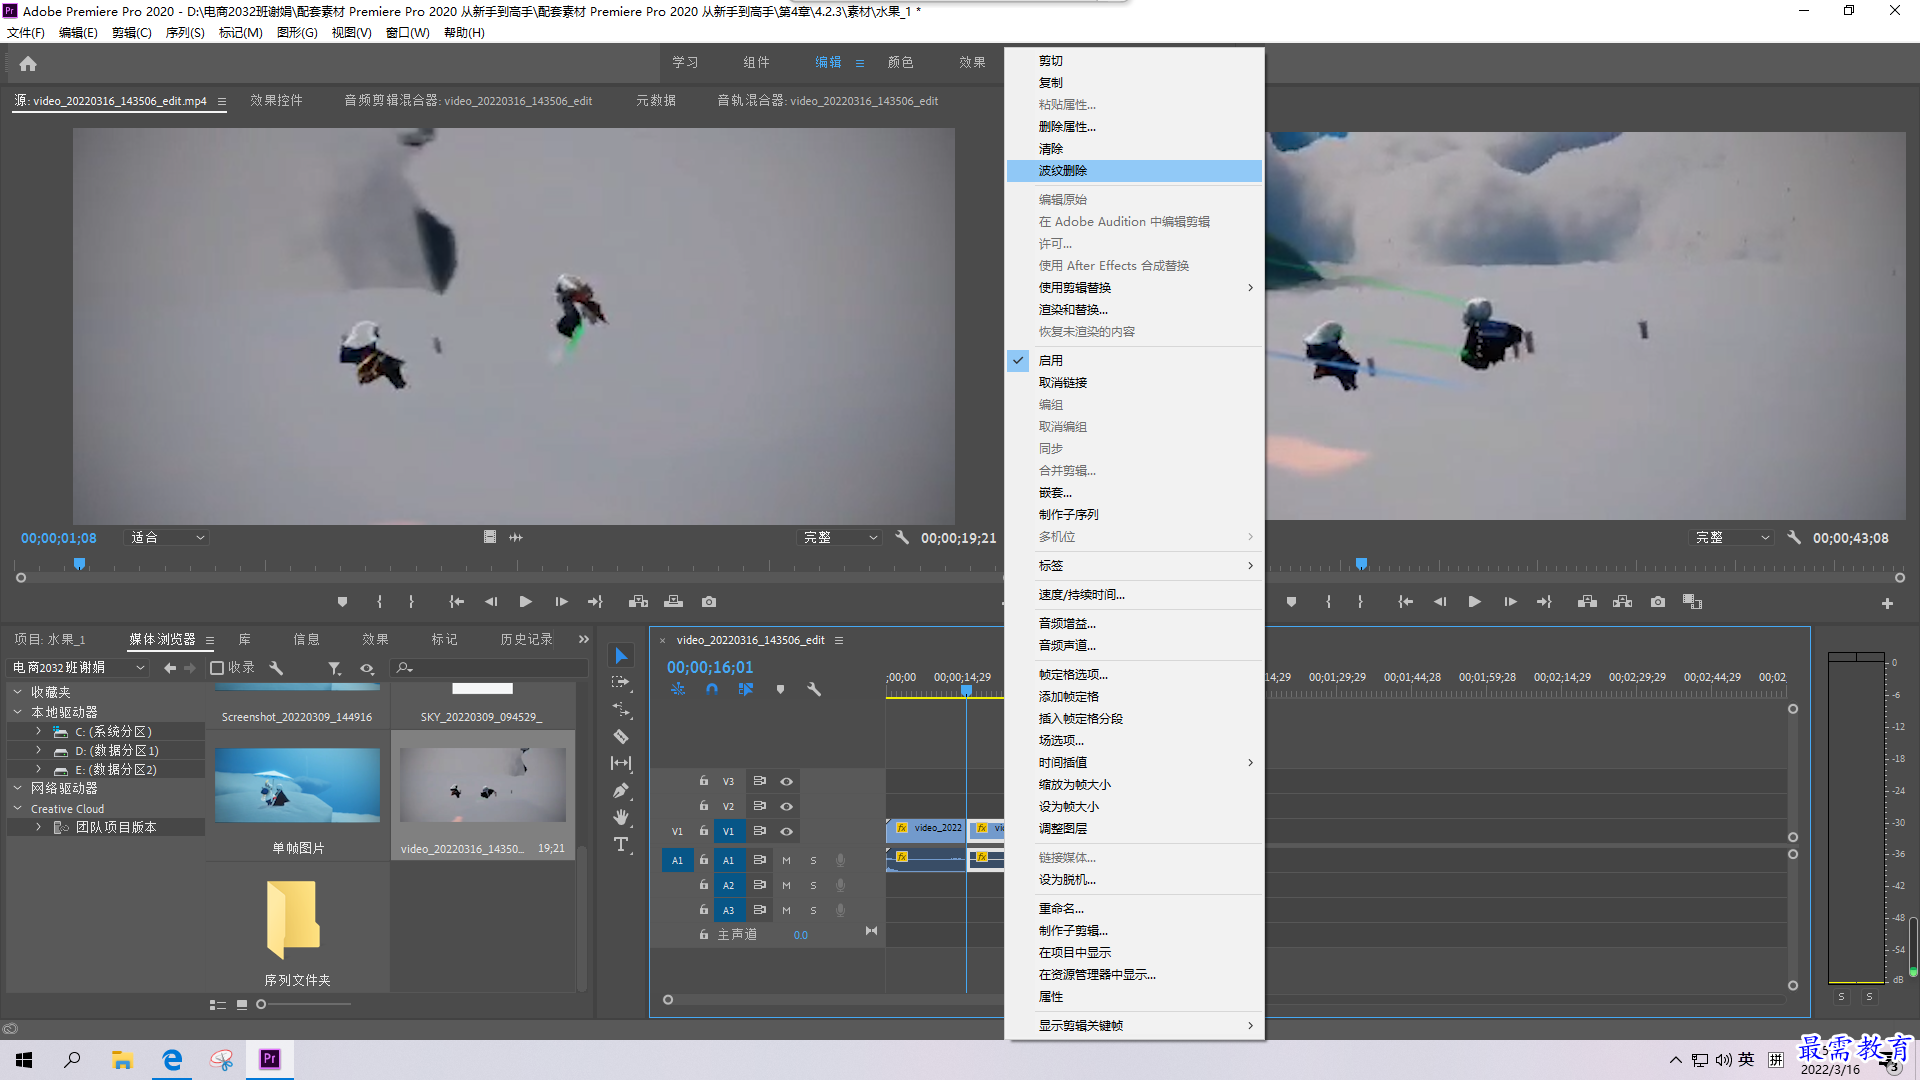Open the 历史记录 panel tab
Screen dimensions: 1920x1080
click(x=526, y=639)
